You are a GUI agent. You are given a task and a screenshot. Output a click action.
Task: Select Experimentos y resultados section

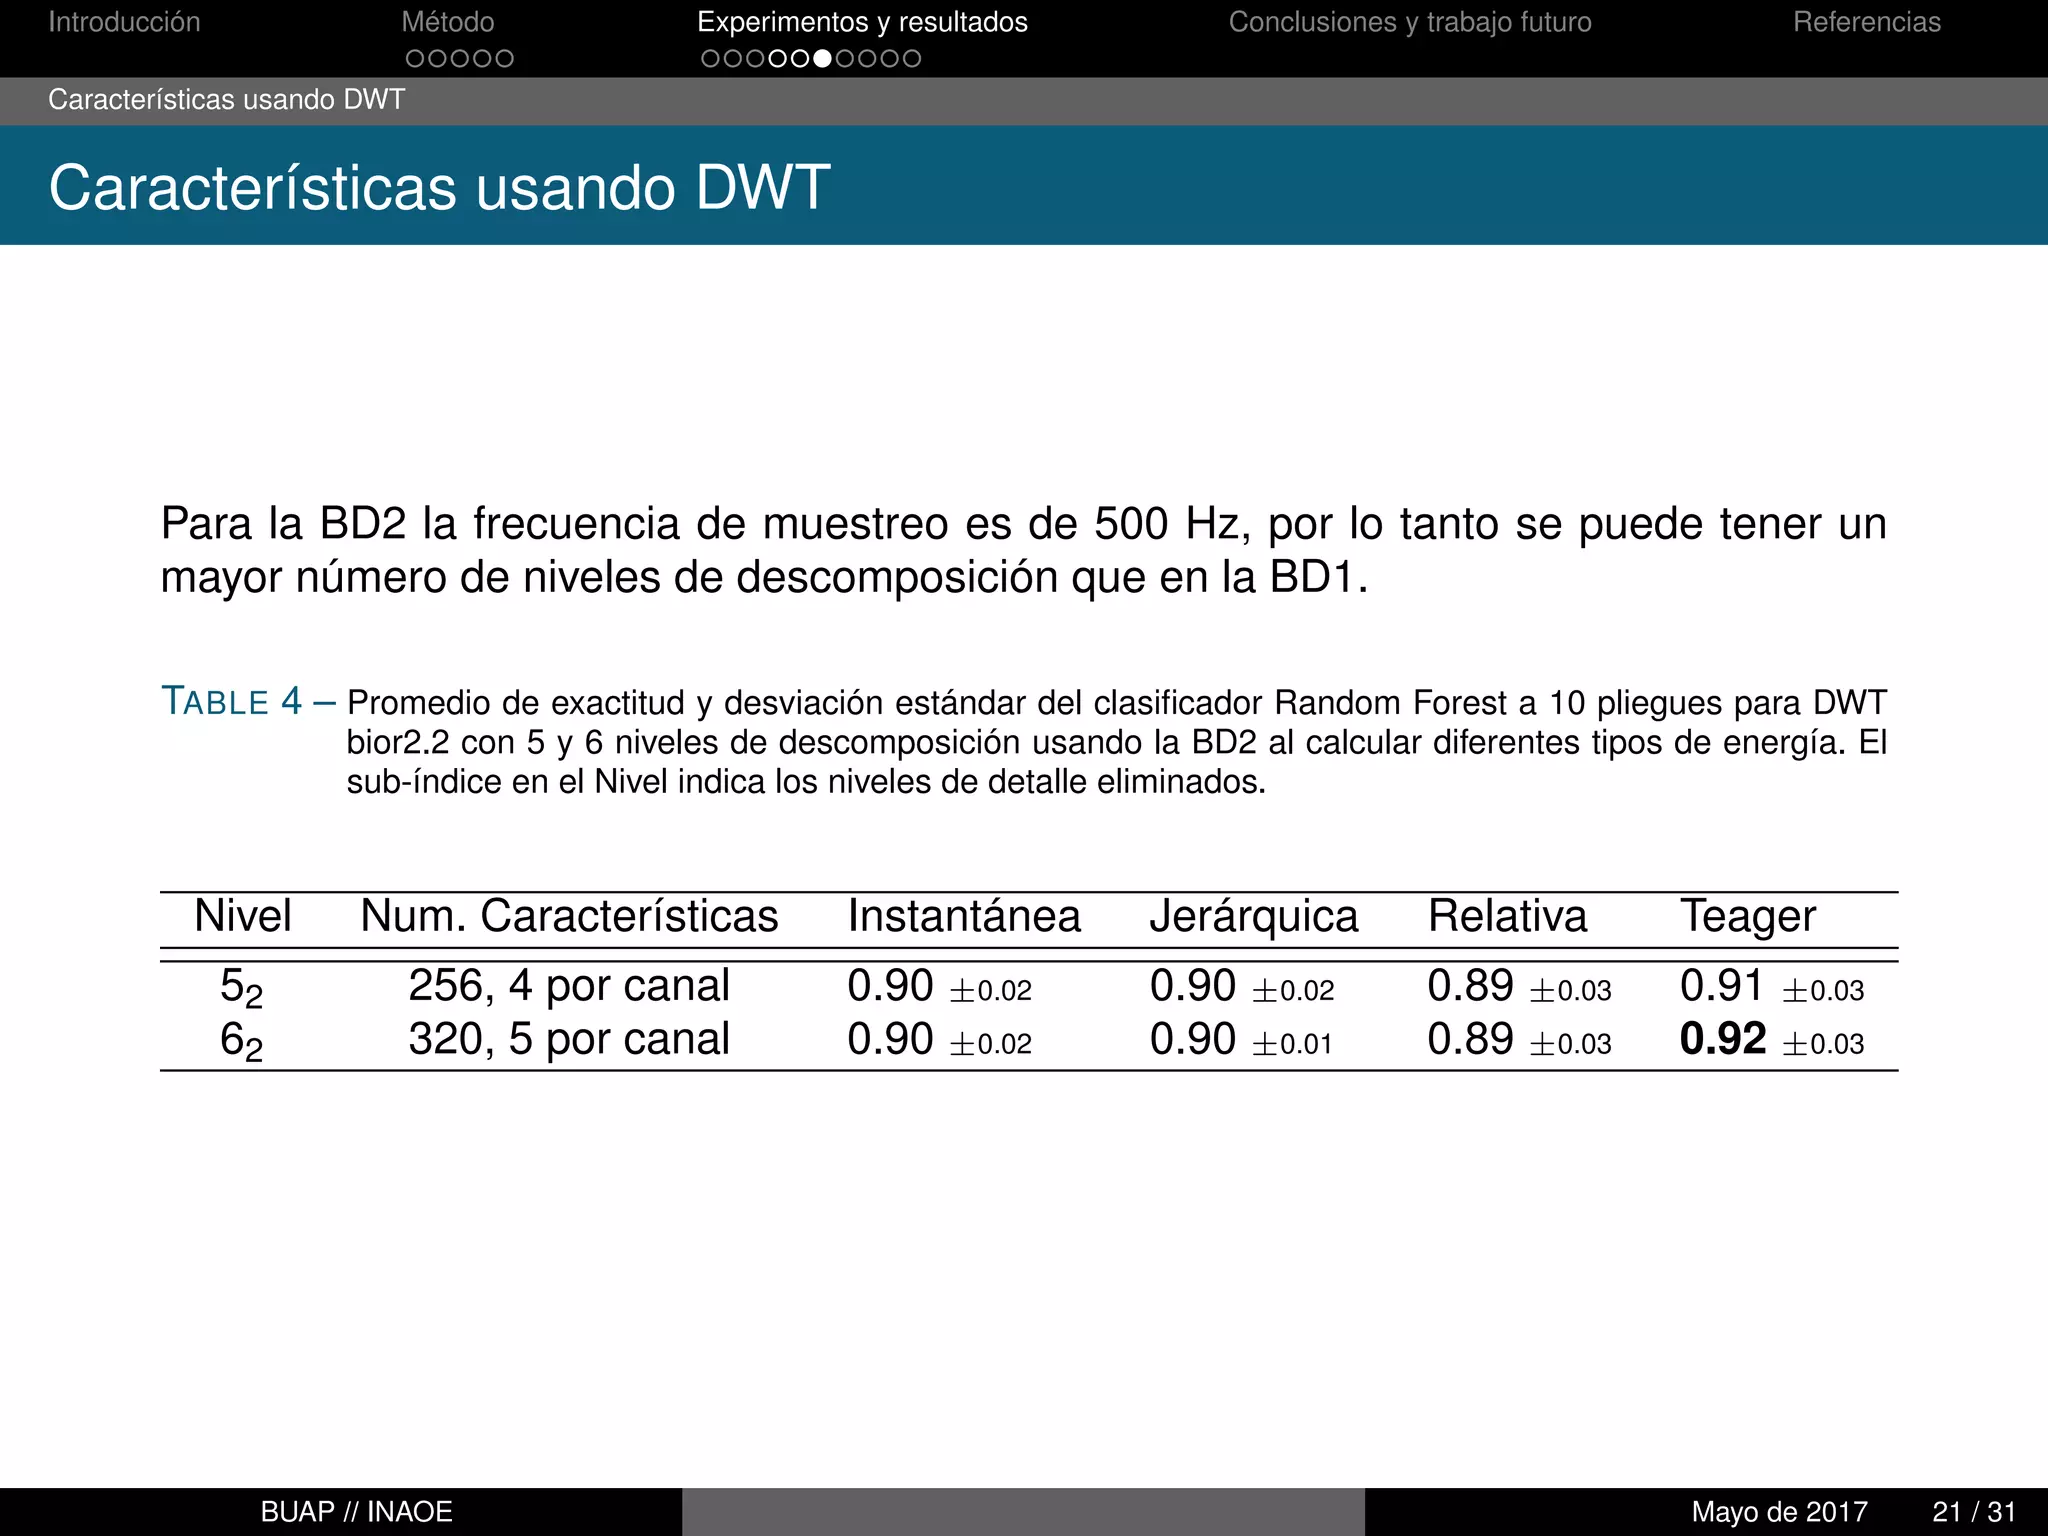(862, 22)
